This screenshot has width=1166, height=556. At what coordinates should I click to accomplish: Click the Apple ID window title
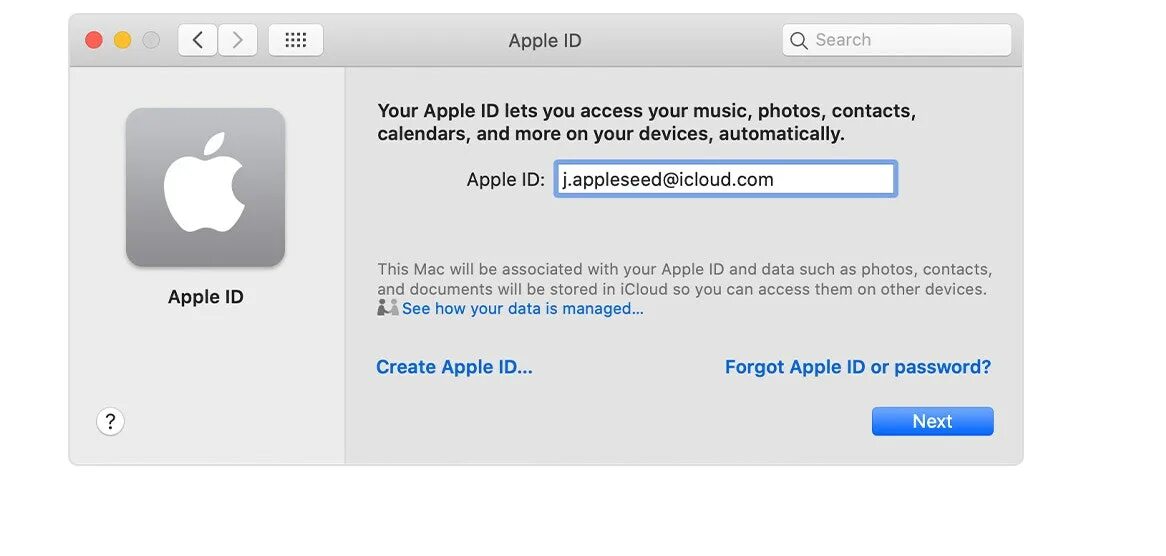pyautogui.click(x=545, y=41)
